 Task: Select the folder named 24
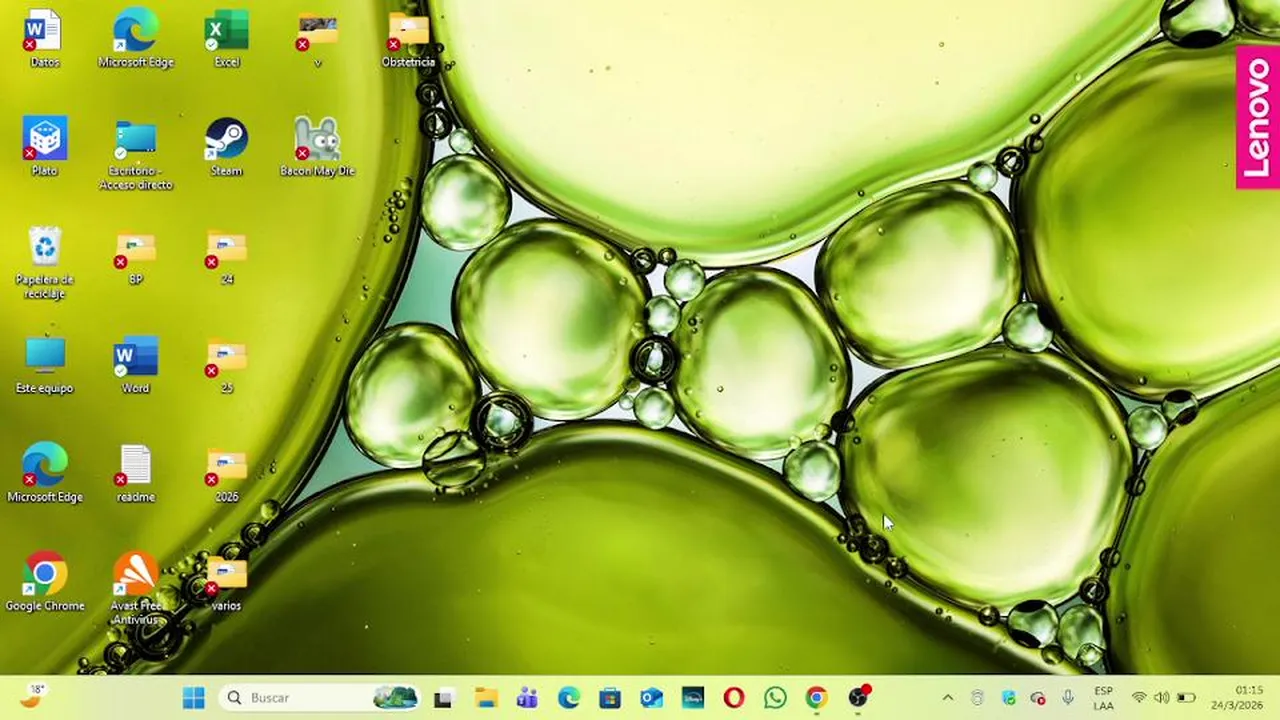[227, 258]
